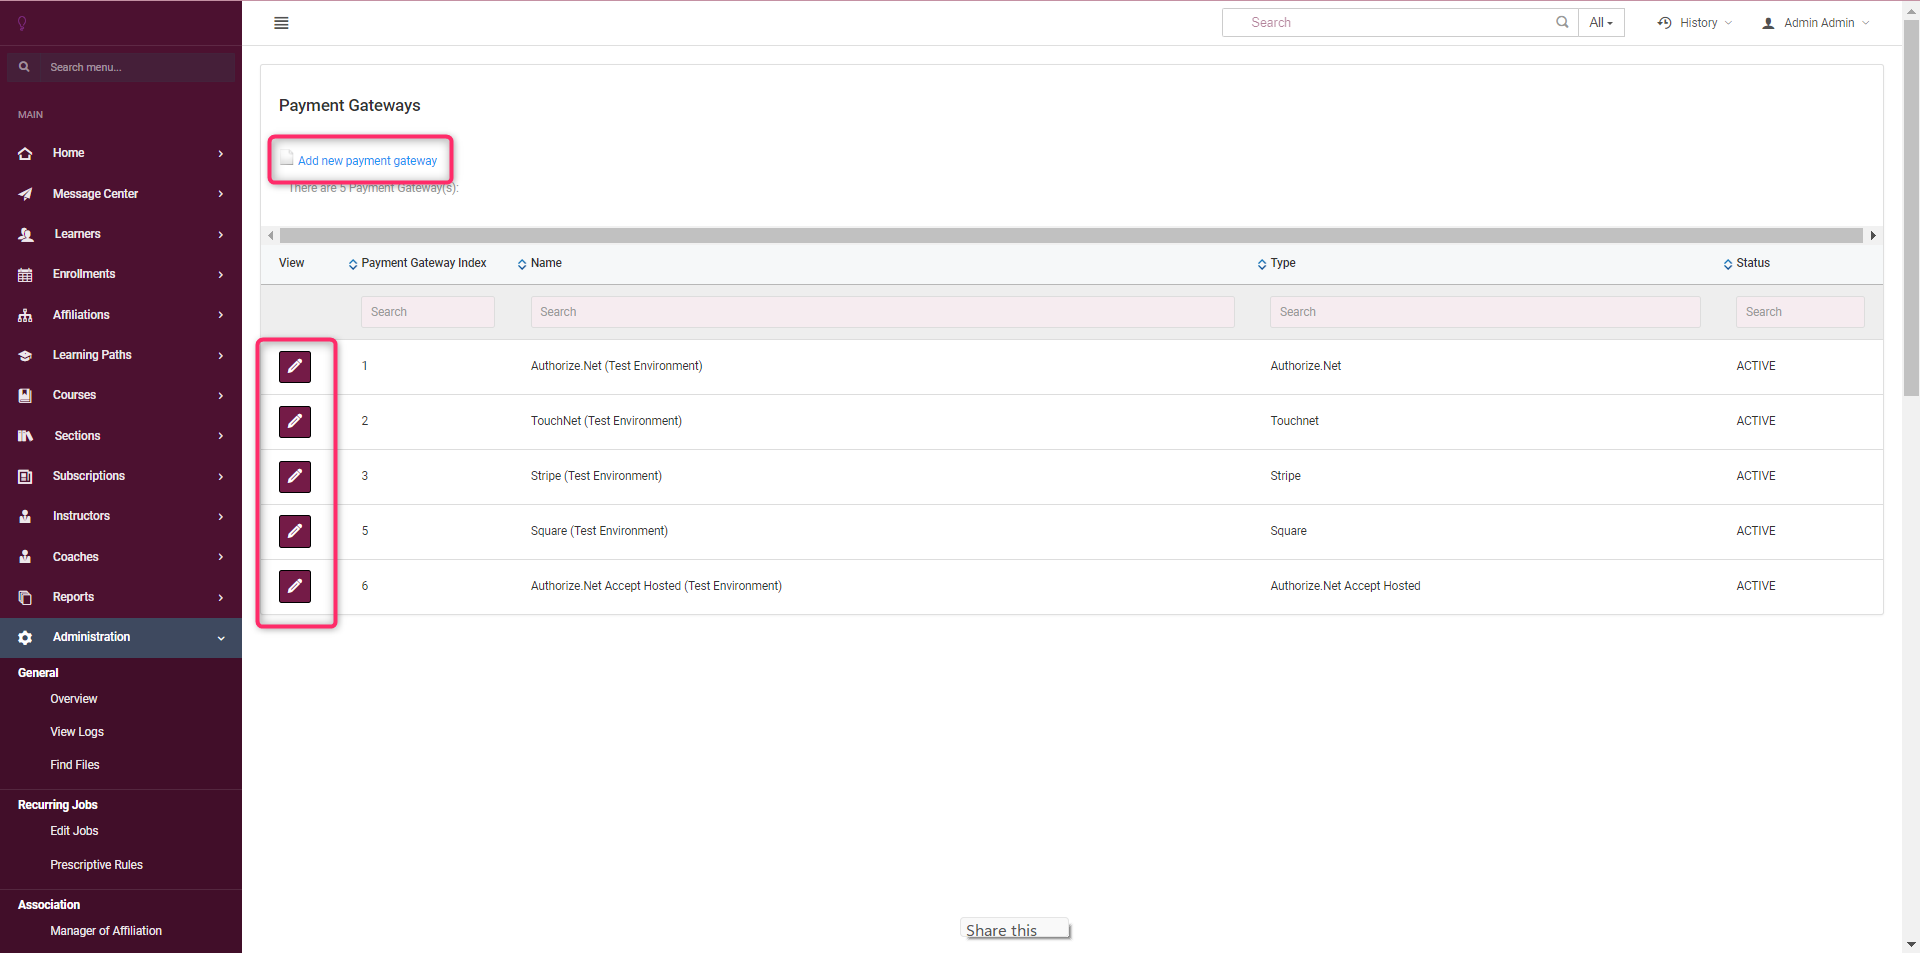Edit the Stripe (Test Environment) gateway pencil icon
The height and width of the screenshot is (953, 1920).
(295, 477)
